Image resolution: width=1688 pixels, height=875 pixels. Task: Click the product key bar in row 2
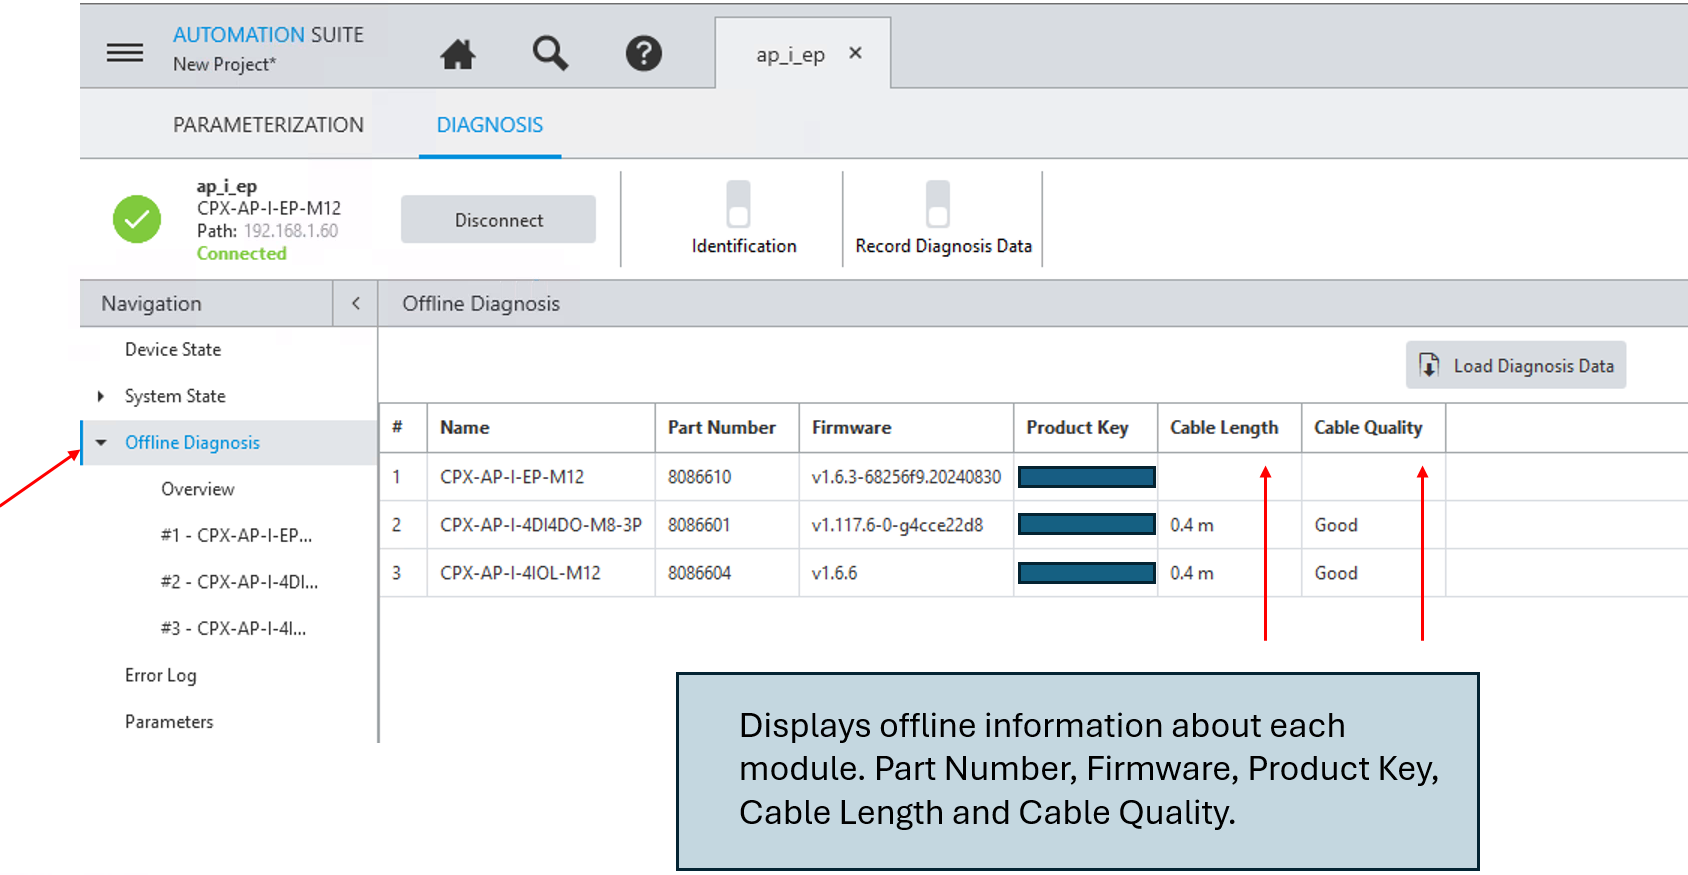click(1086, 525)
